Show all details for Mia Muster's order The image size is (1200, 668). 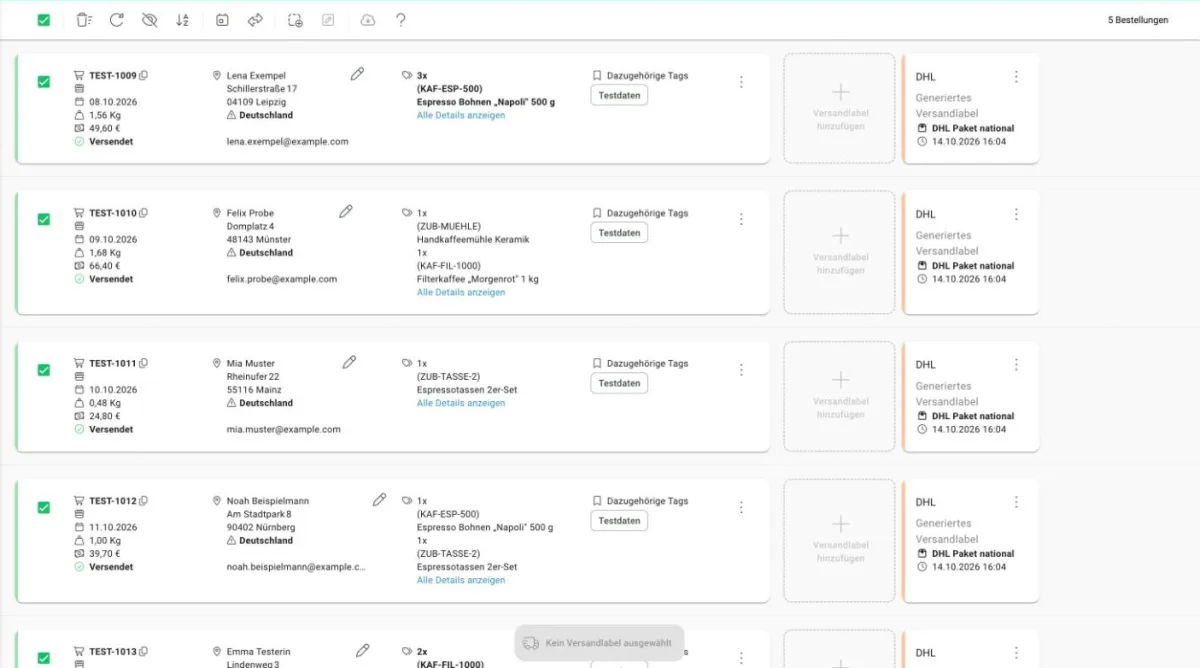point(461,403)
